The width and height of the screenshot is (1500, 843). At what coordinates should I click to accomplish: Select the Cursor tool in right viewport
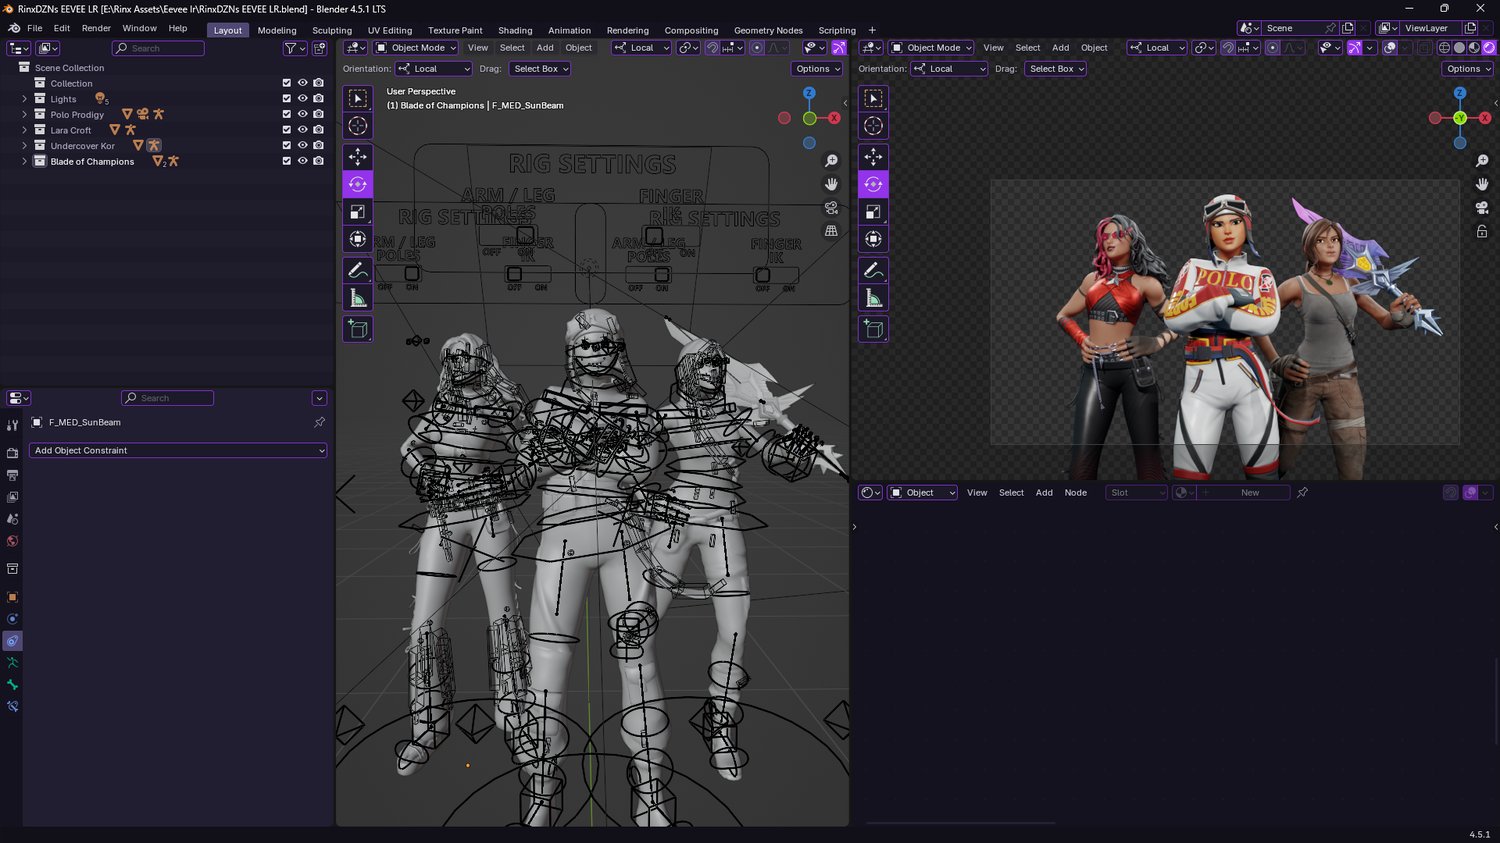pyautogui.click(x=873, y=126)
